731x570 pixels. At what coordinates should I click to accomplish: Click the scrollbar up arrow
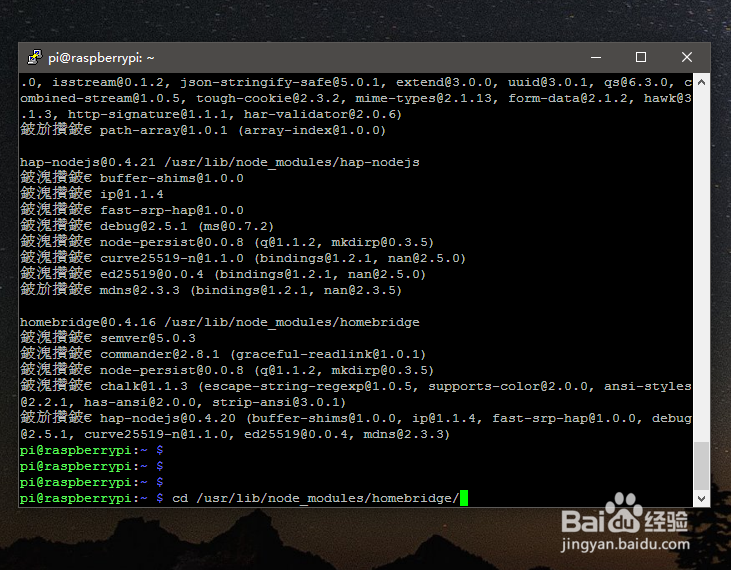701,82
